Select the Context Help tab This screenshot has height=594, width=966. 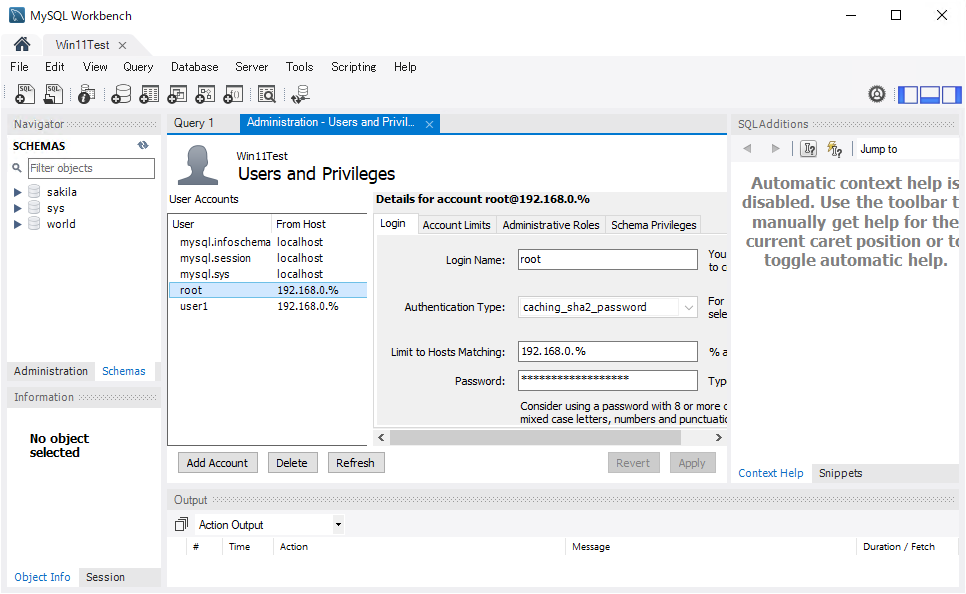click(x=771, y=473)
